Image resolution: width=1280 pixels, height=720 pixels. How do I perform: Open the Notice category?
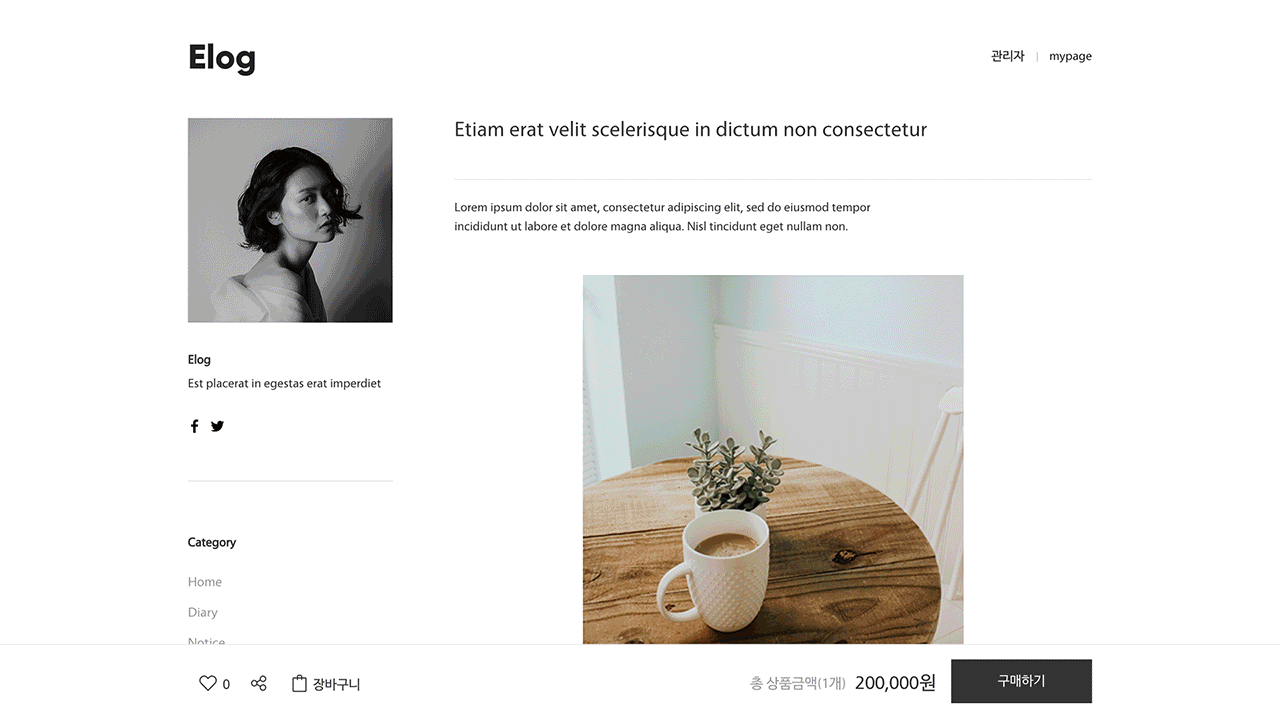click(206, 640)
